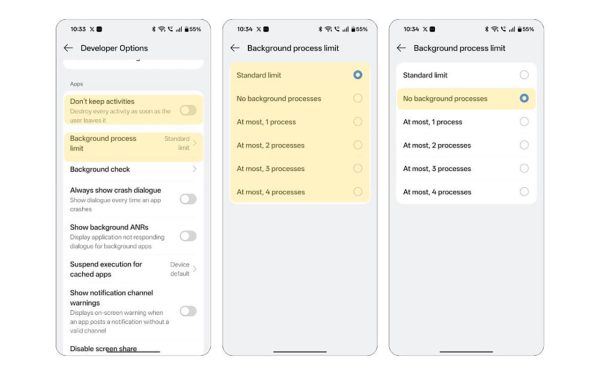Tap back arrow on middle Background process limit screen
Viewport: 600px width, 375px height.
pyautogui.click(x=235, y=48)
